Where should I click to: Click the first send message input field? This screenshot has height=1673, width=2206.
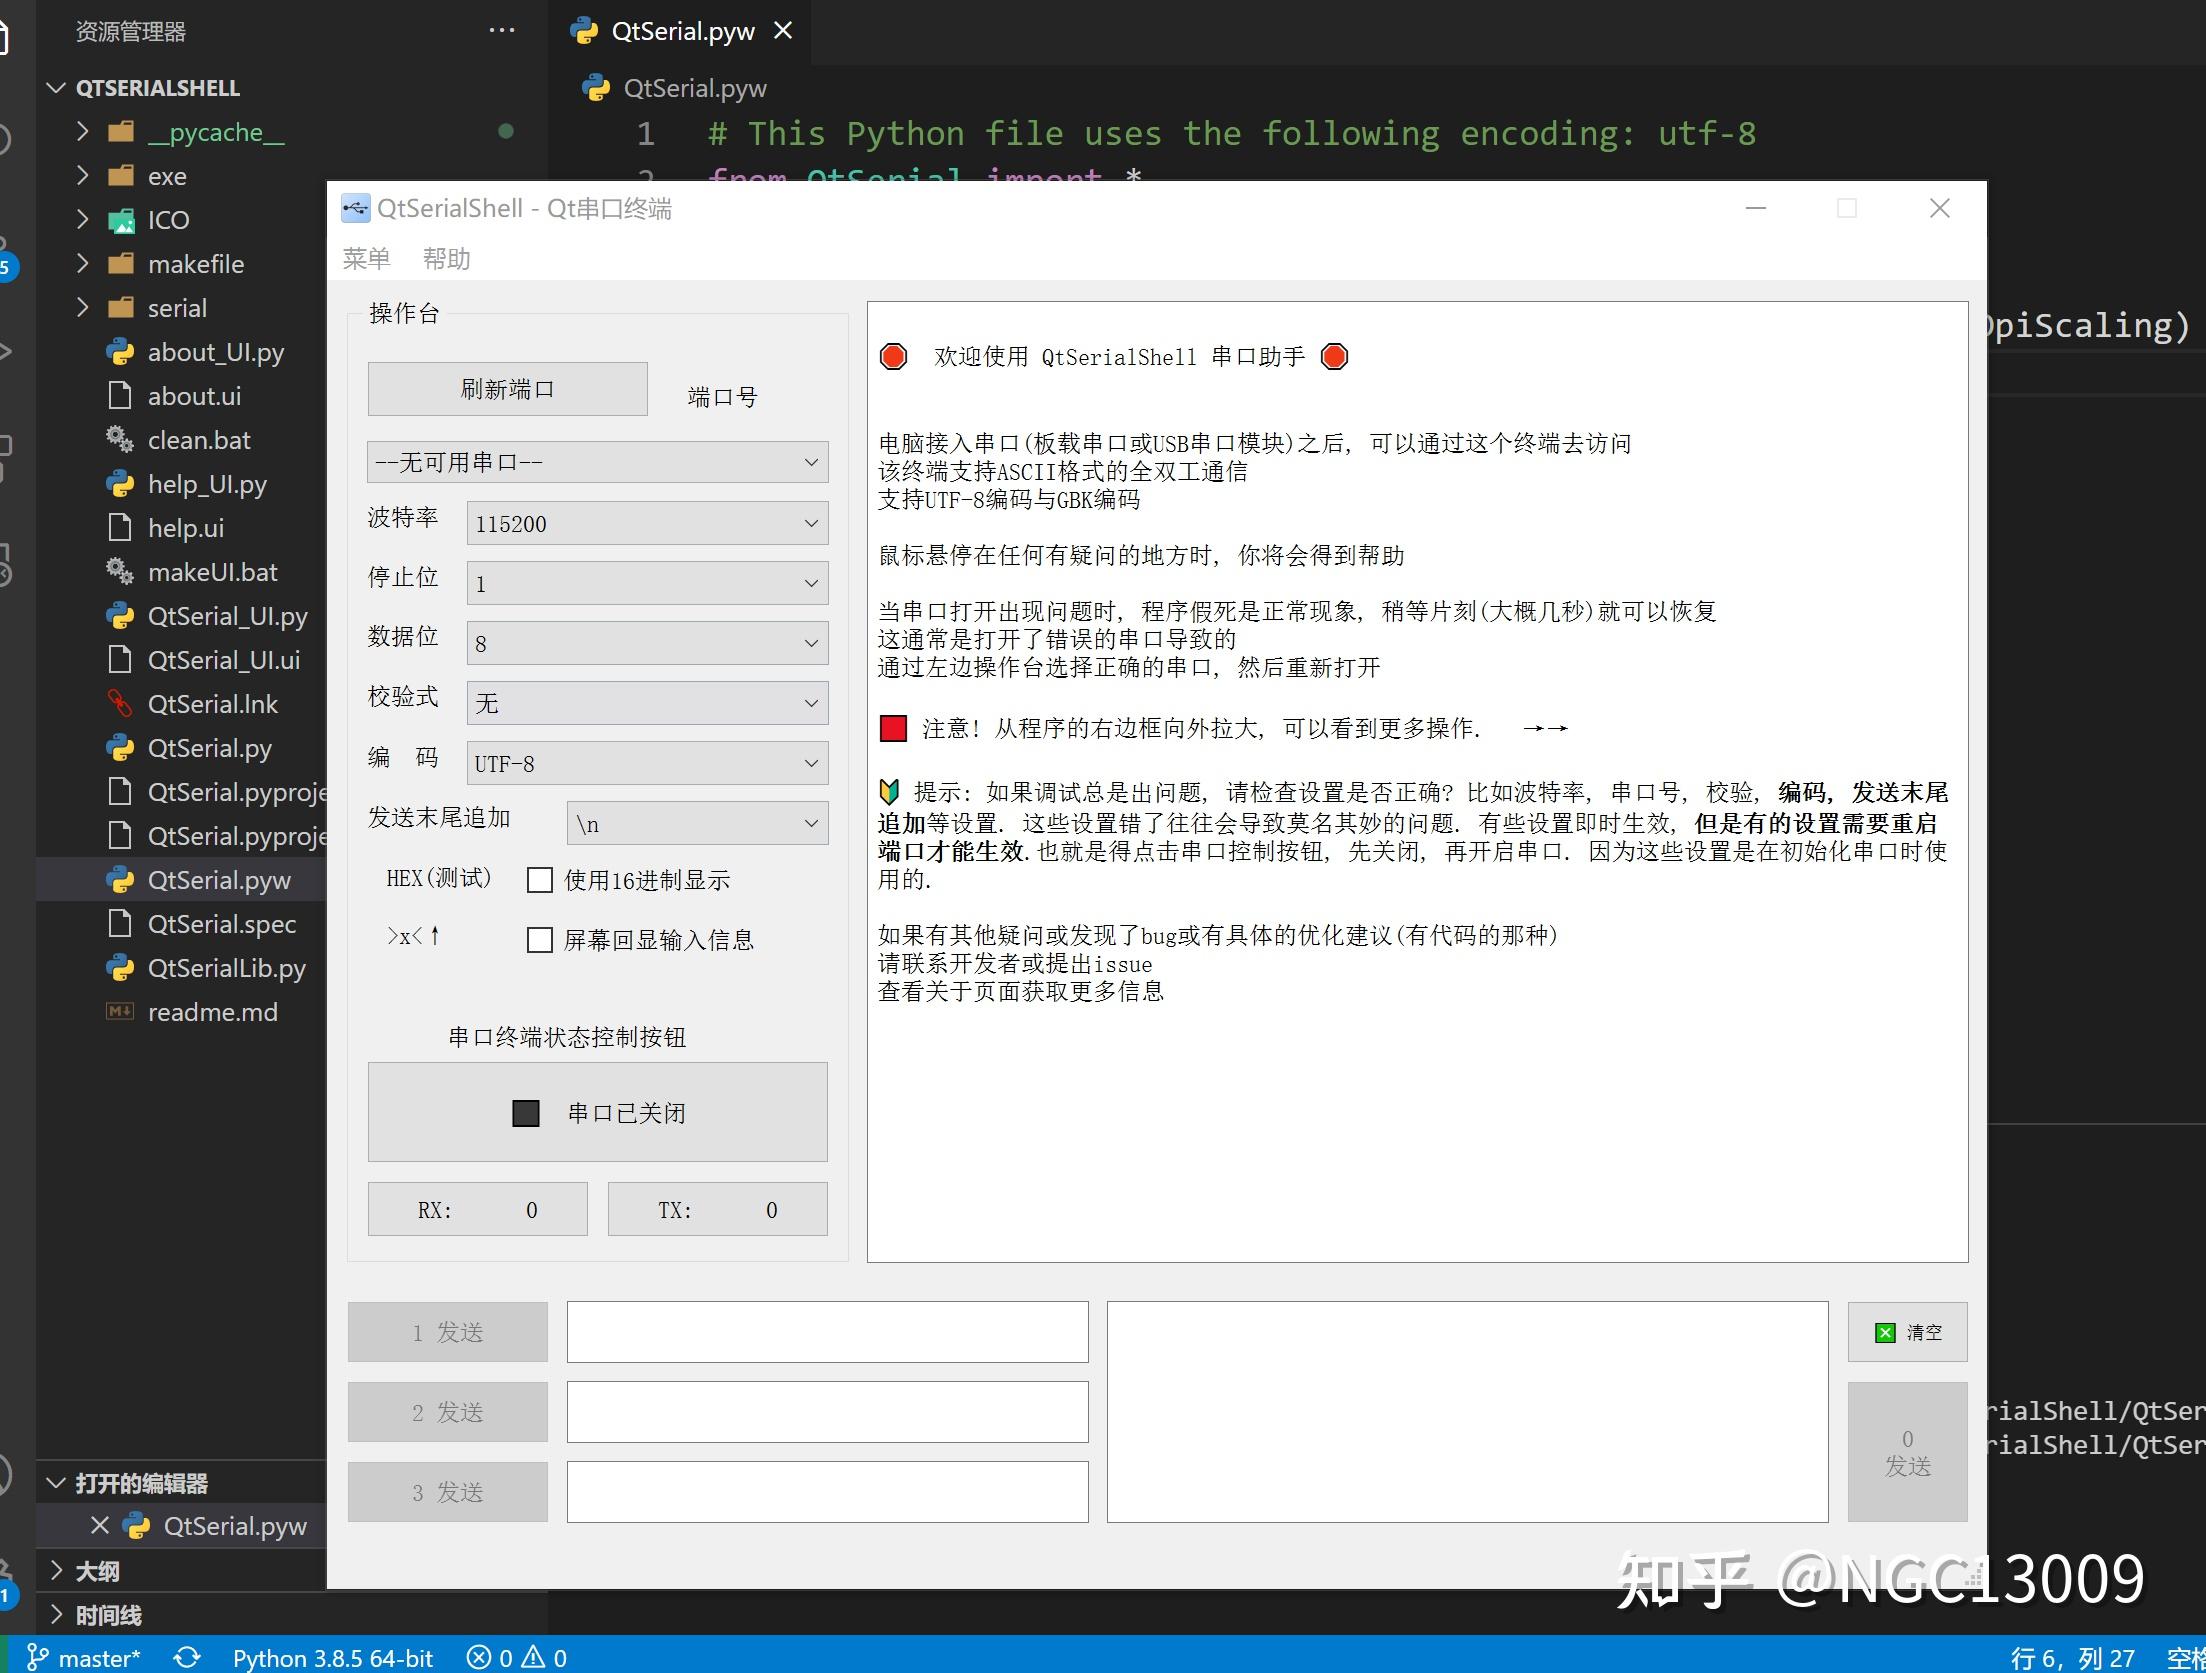pyautogui.click(x=826, y=1332)
